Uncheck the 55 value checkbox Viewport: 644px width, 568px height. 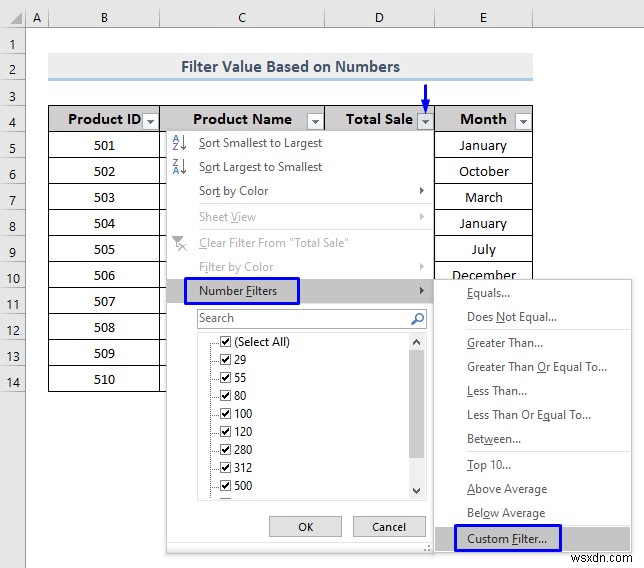click(225, 377)
